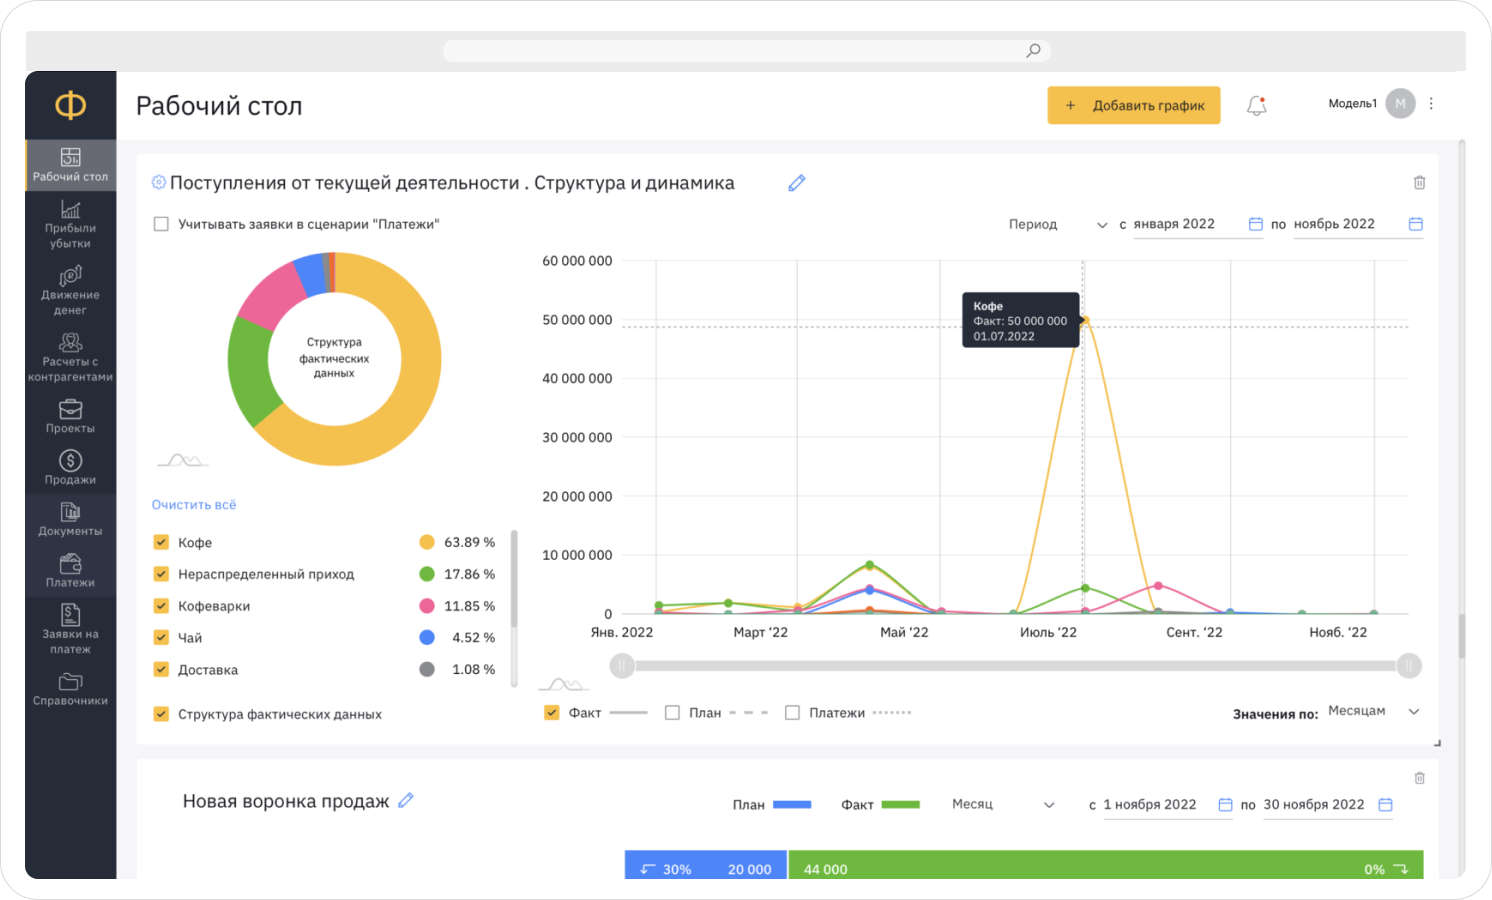Delete Новая воронка продаж with trash icon

1419,778
